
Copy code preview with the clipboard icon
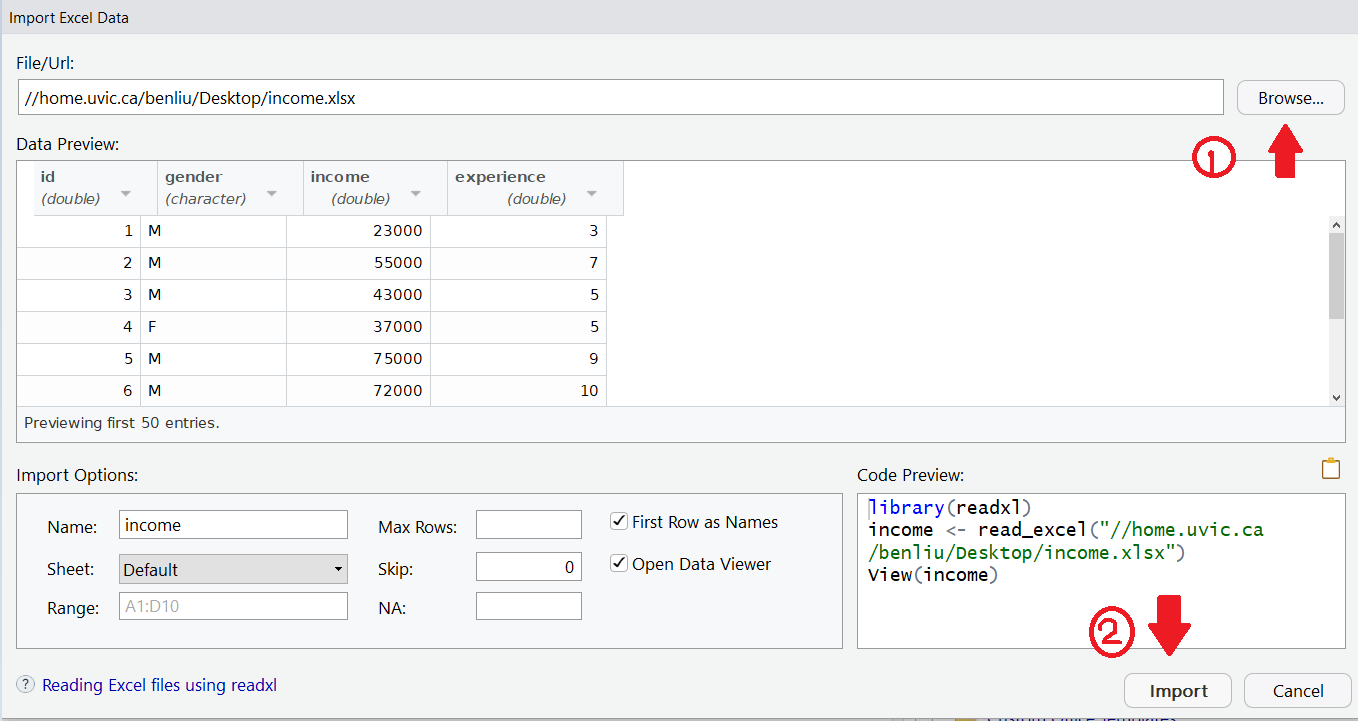click(1330, 469)
